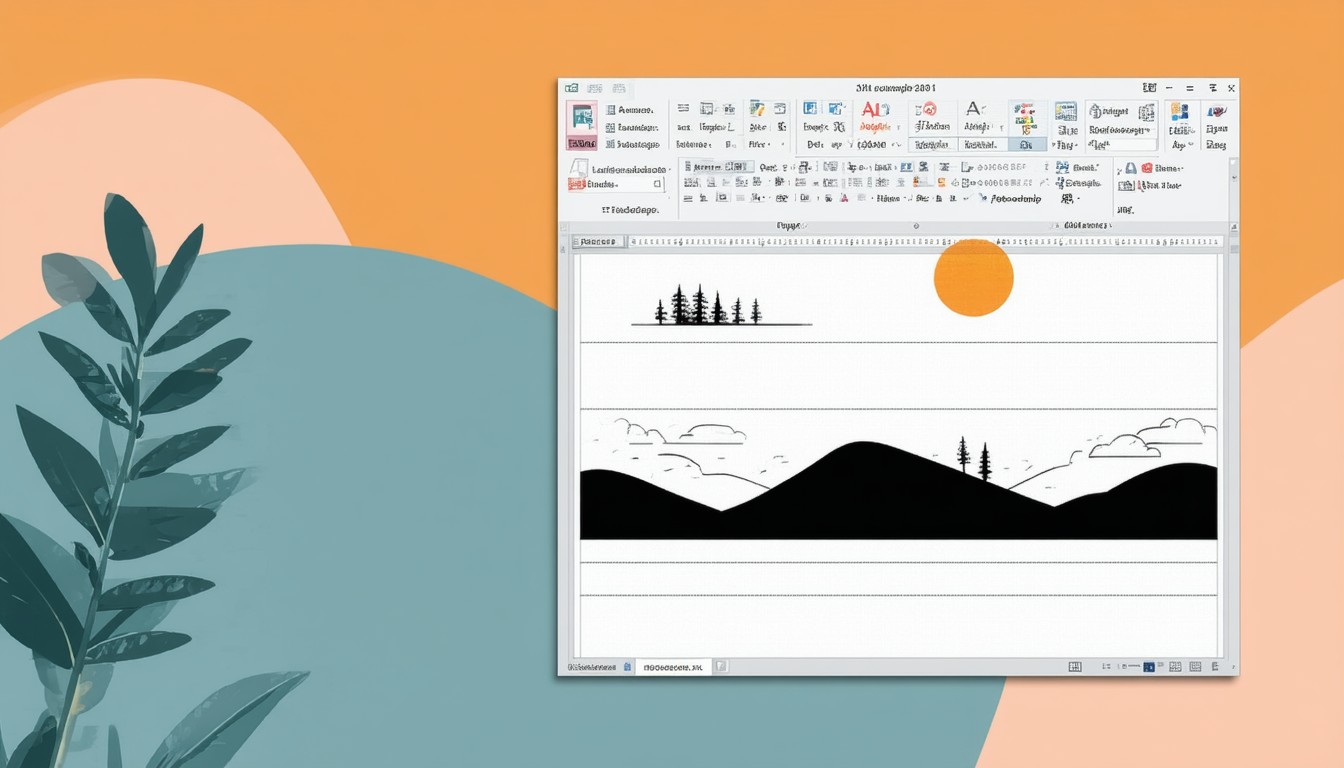Click the red icon beside the lock icon
Image resolution: width=1344 pixels, height=768 pixels.
1146,169
